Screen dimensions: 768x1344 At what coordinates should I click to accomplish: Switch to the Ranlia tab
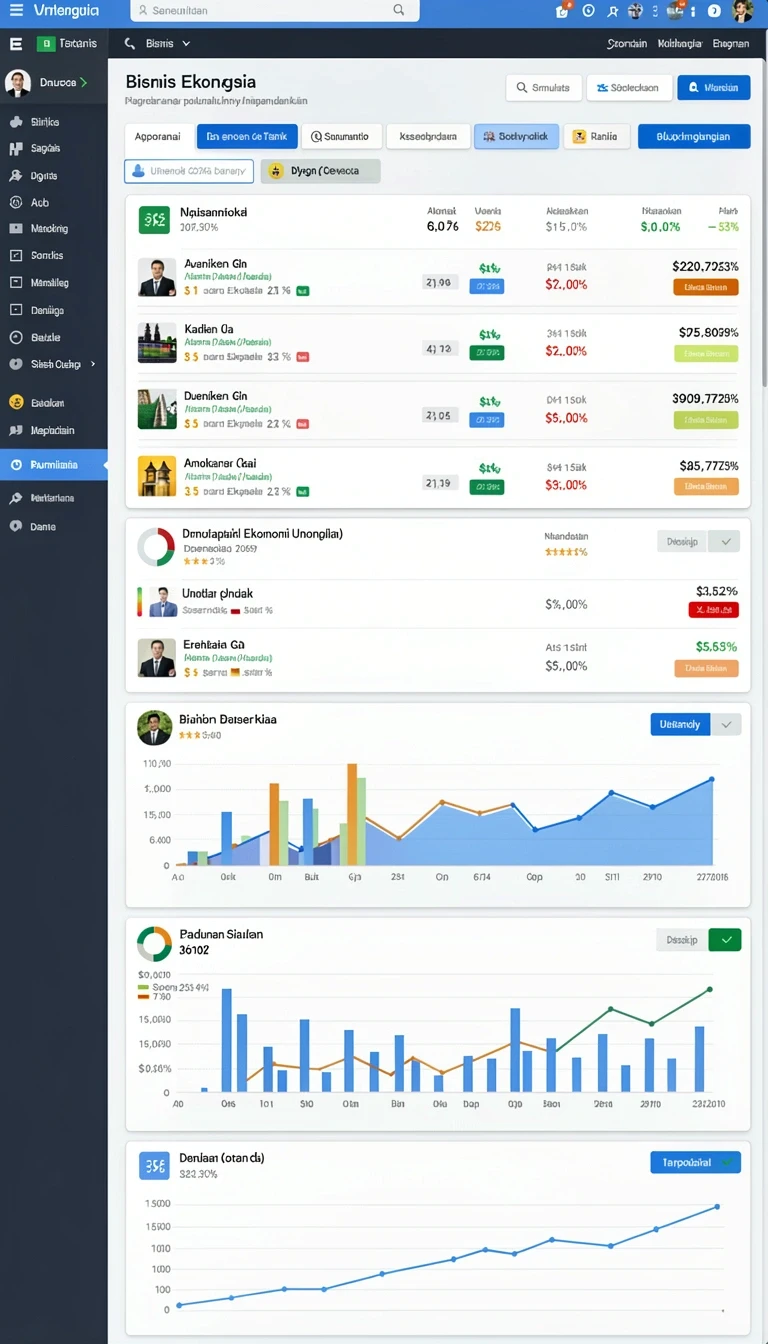click(x=597, y=136)
